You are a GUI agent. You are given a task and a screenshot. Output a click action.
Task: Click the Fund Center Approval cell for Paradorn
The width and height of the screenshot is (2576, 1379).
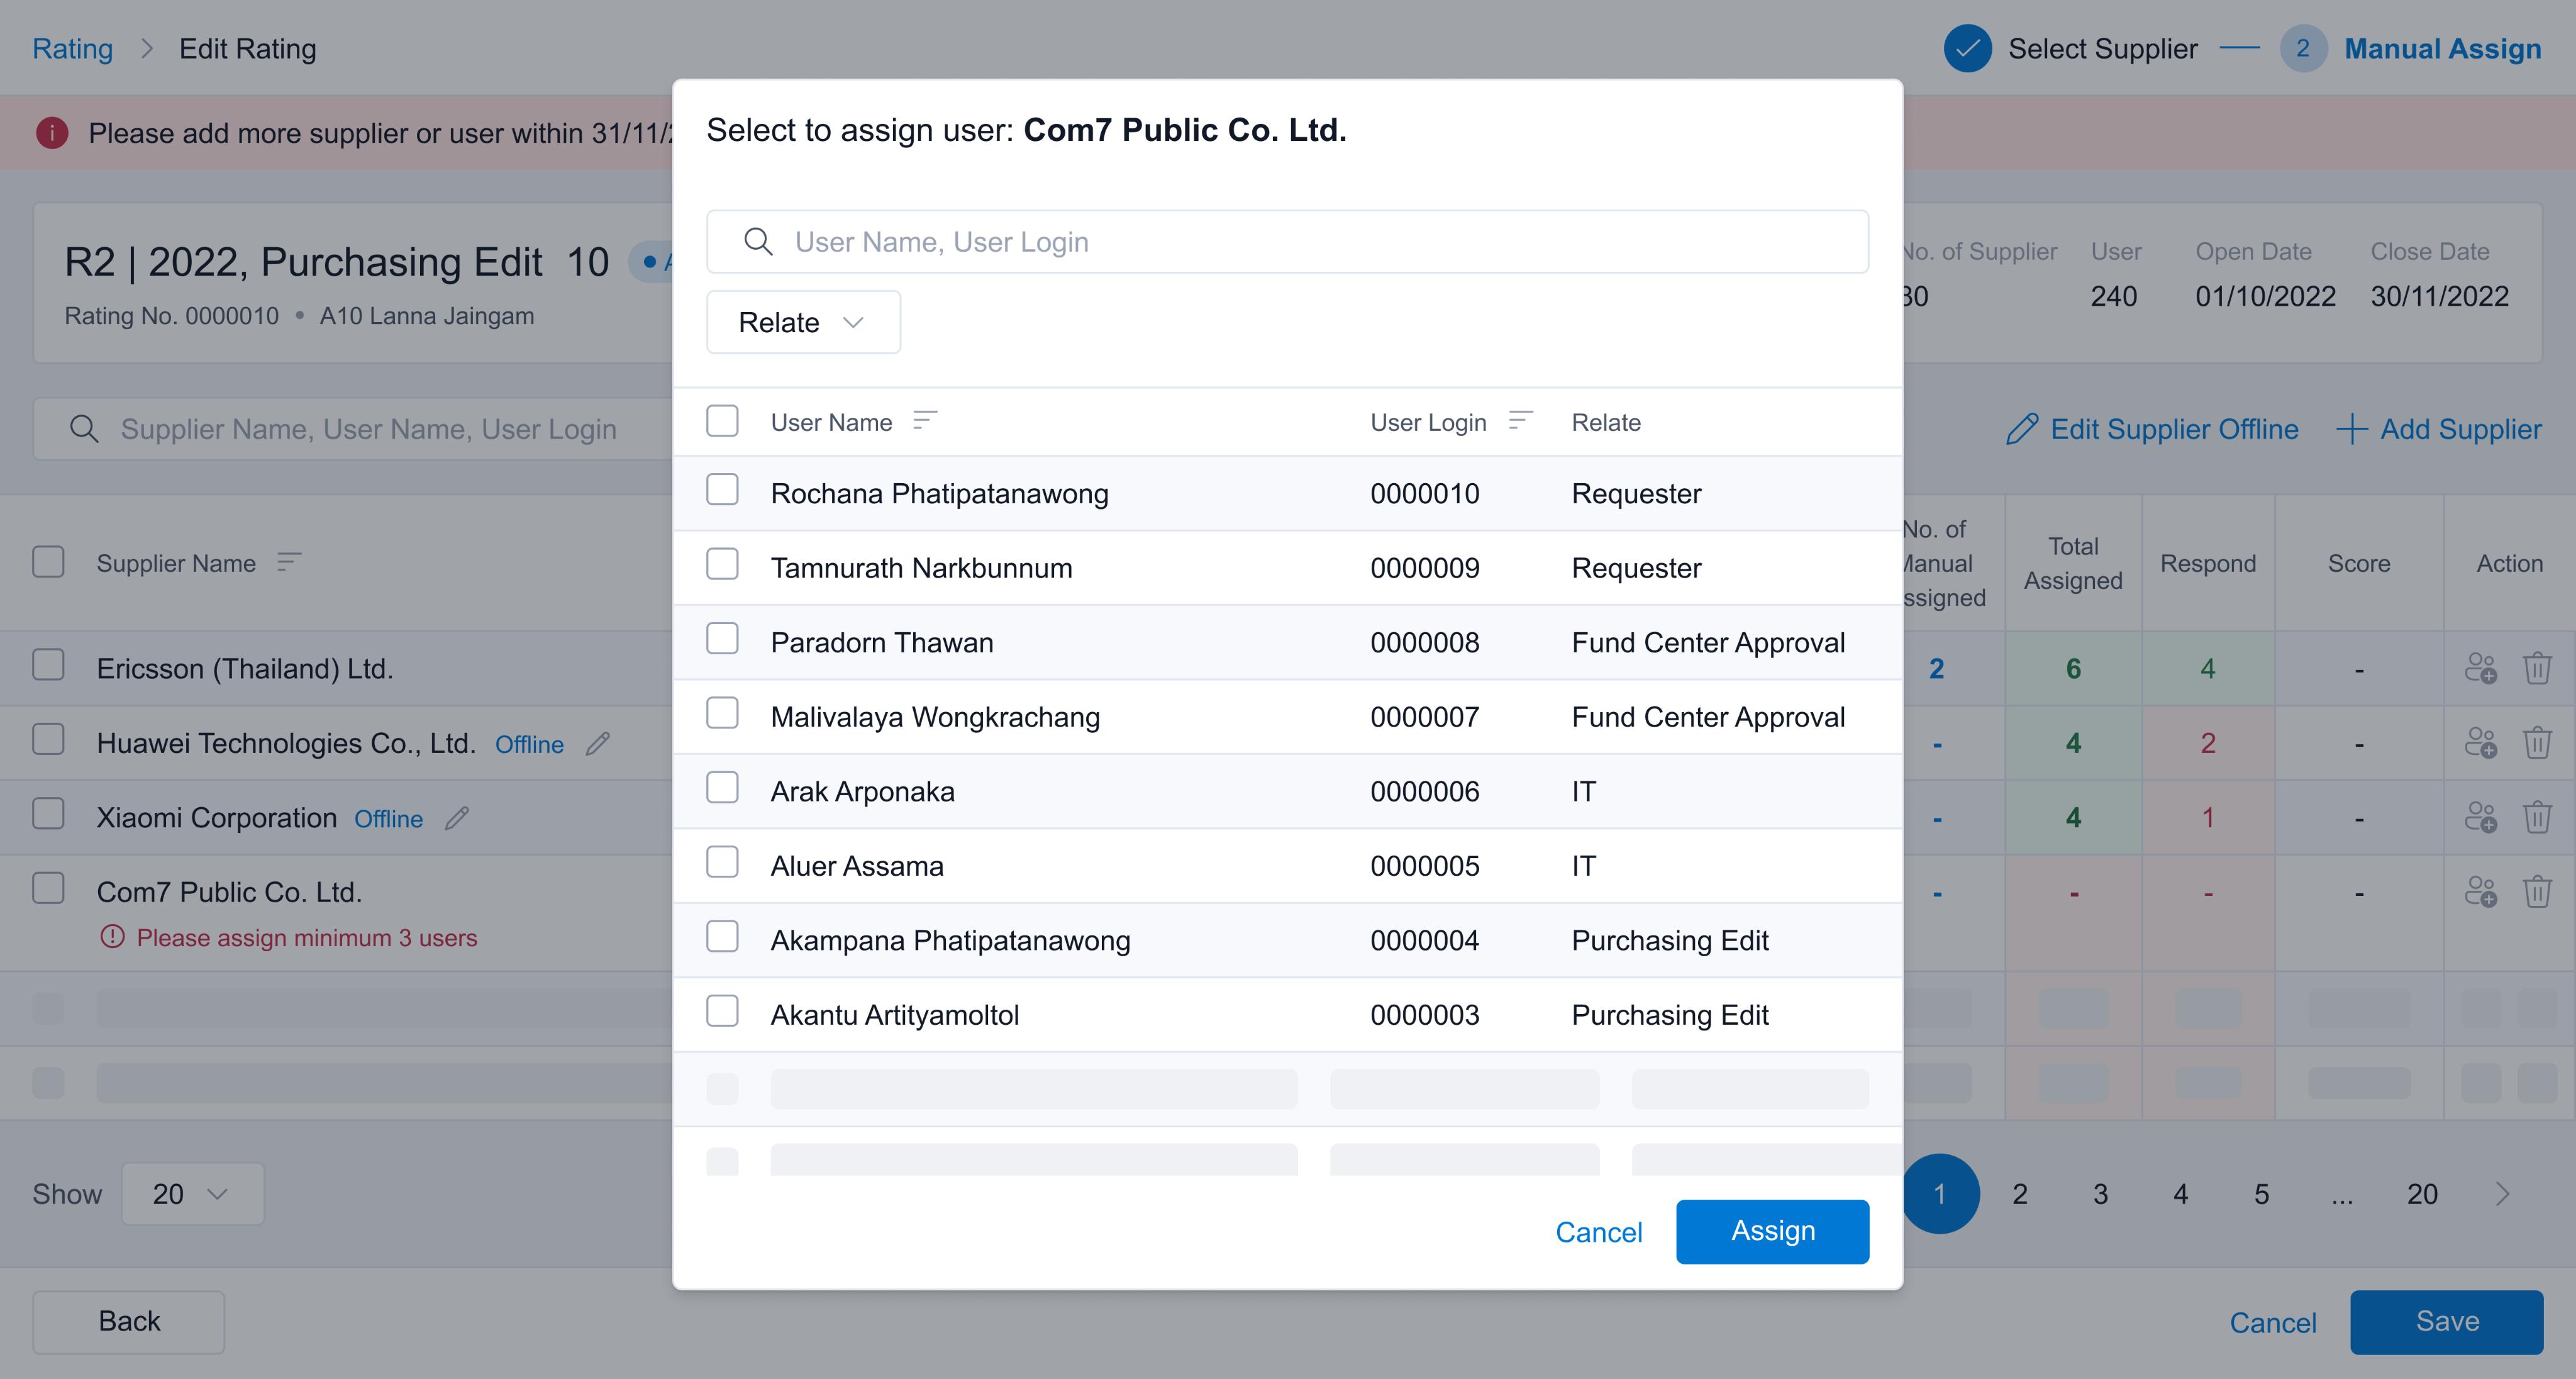(x=1708, y=643)
